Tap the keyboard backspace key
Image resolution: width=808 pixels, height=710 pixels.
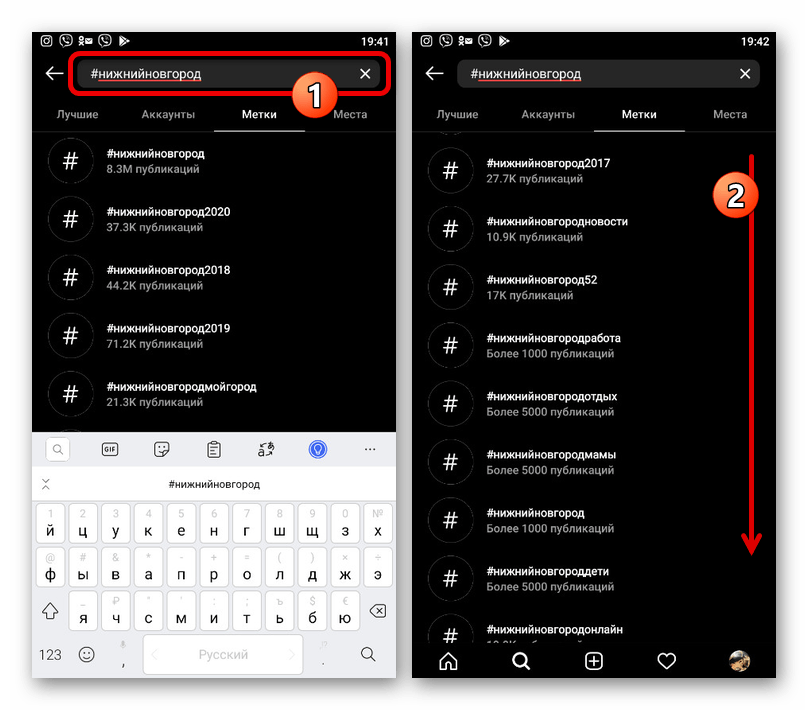click(x=378, y=611)
